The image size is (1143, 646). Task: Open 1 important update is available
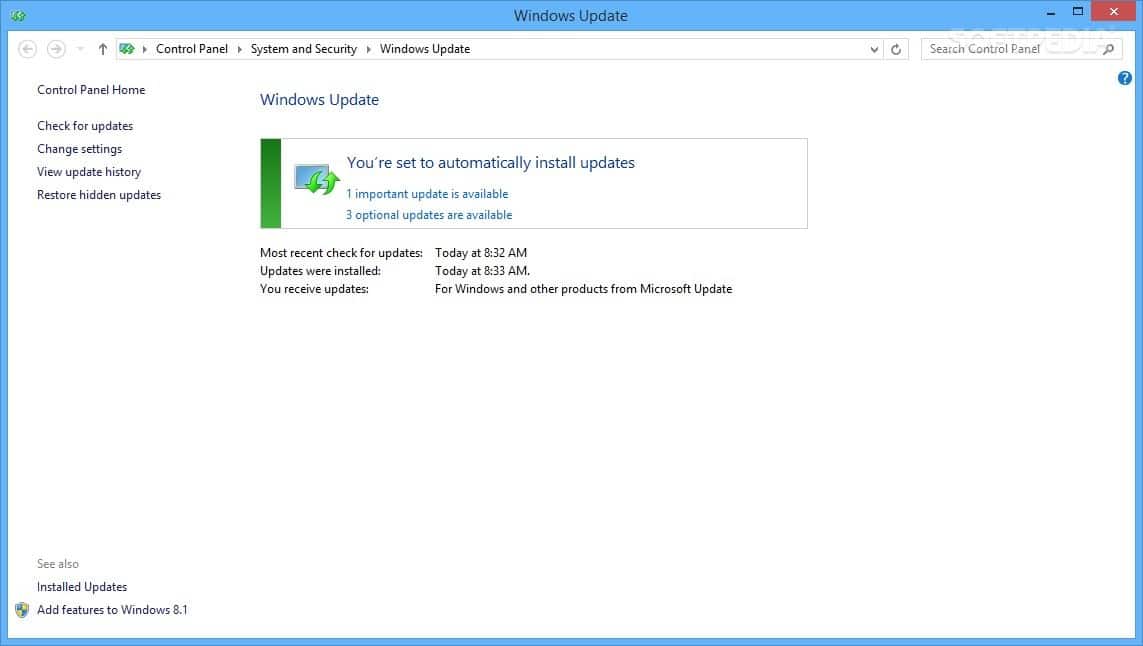427,194
